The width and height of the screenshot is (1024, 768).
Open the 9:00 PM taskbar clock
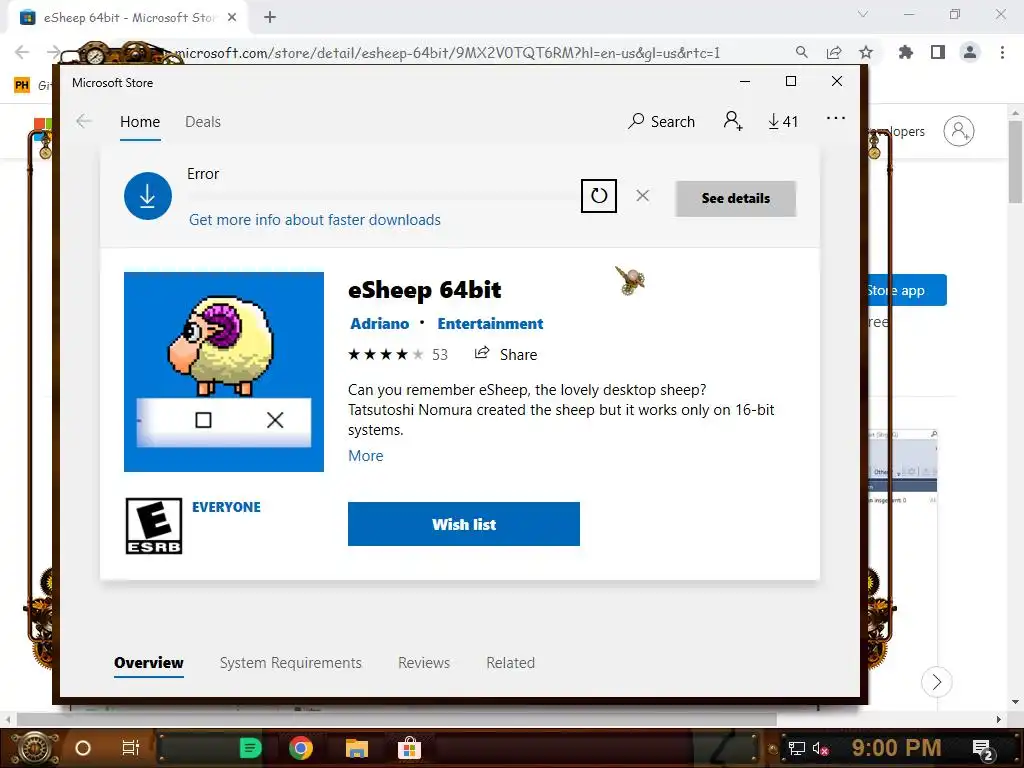896,747
